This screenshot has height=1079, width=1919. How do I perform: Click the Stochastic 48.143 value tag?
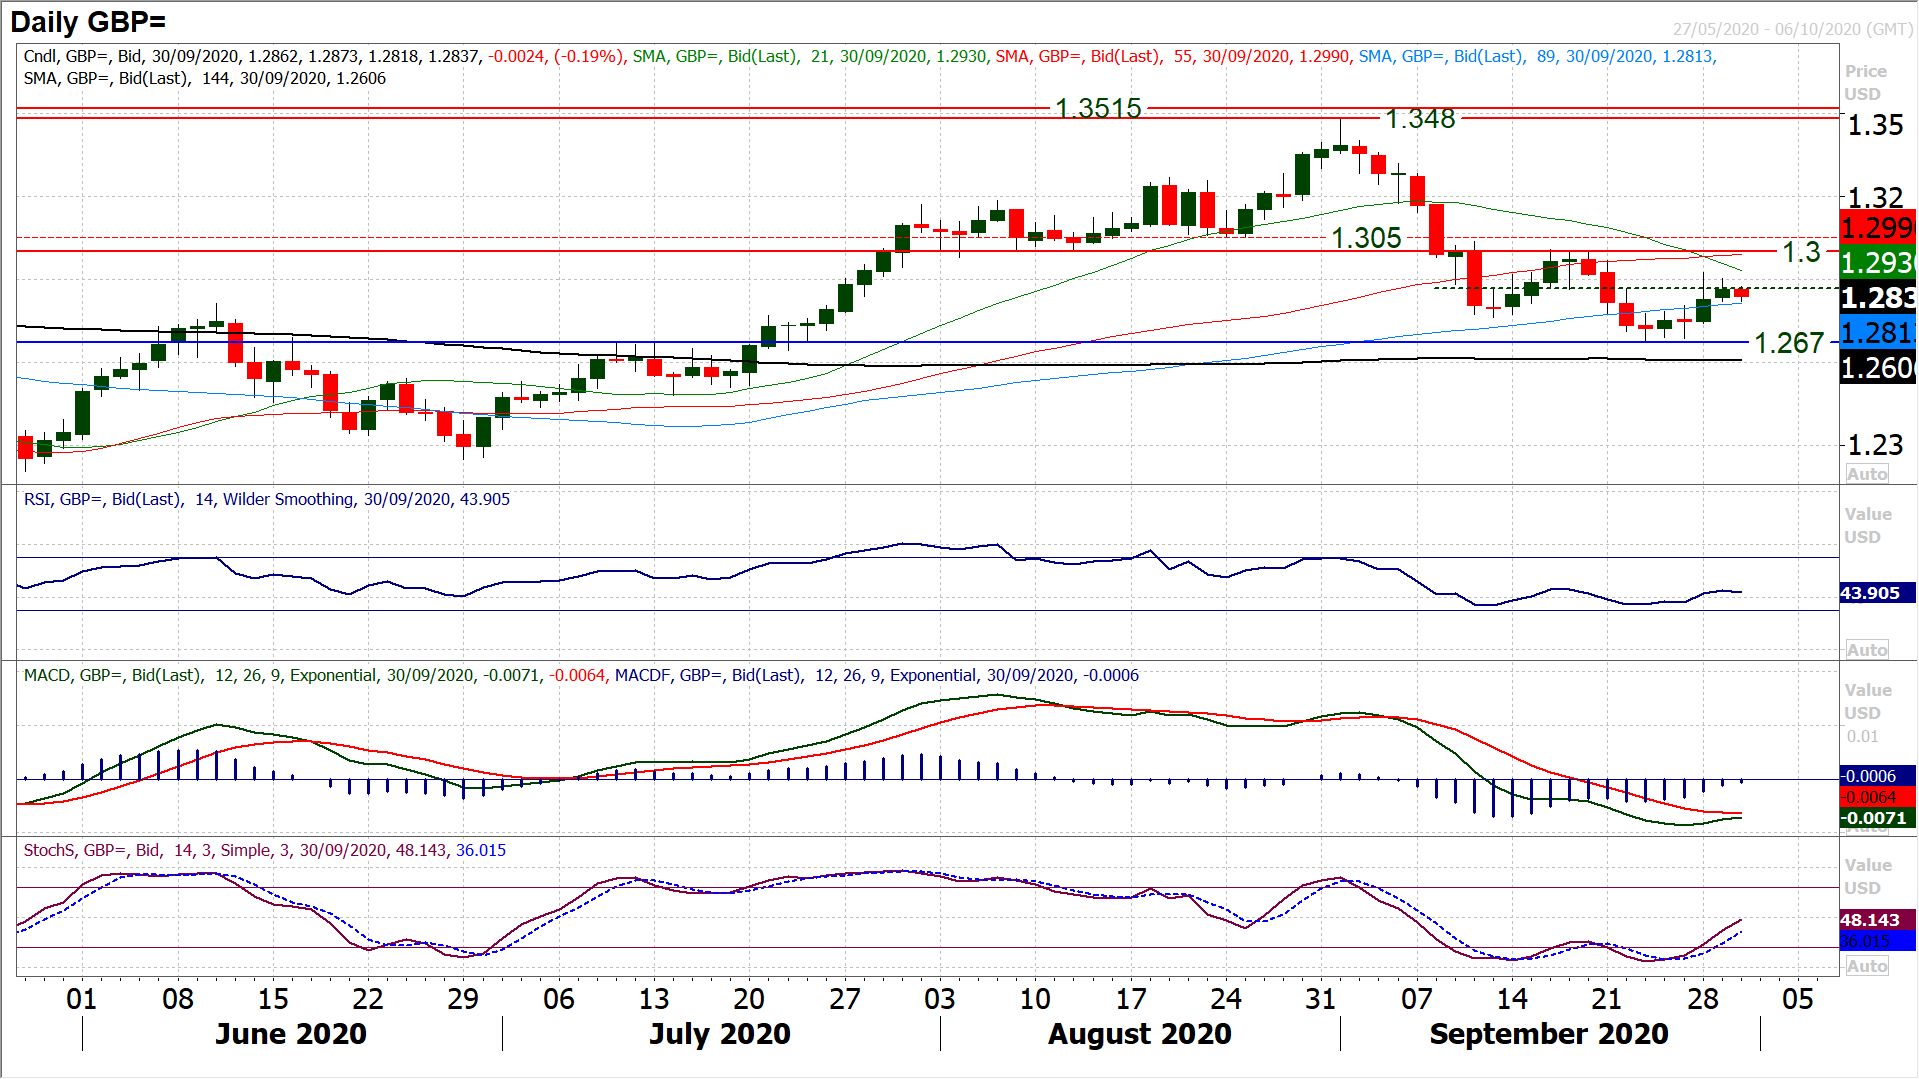coord(1870,920)
